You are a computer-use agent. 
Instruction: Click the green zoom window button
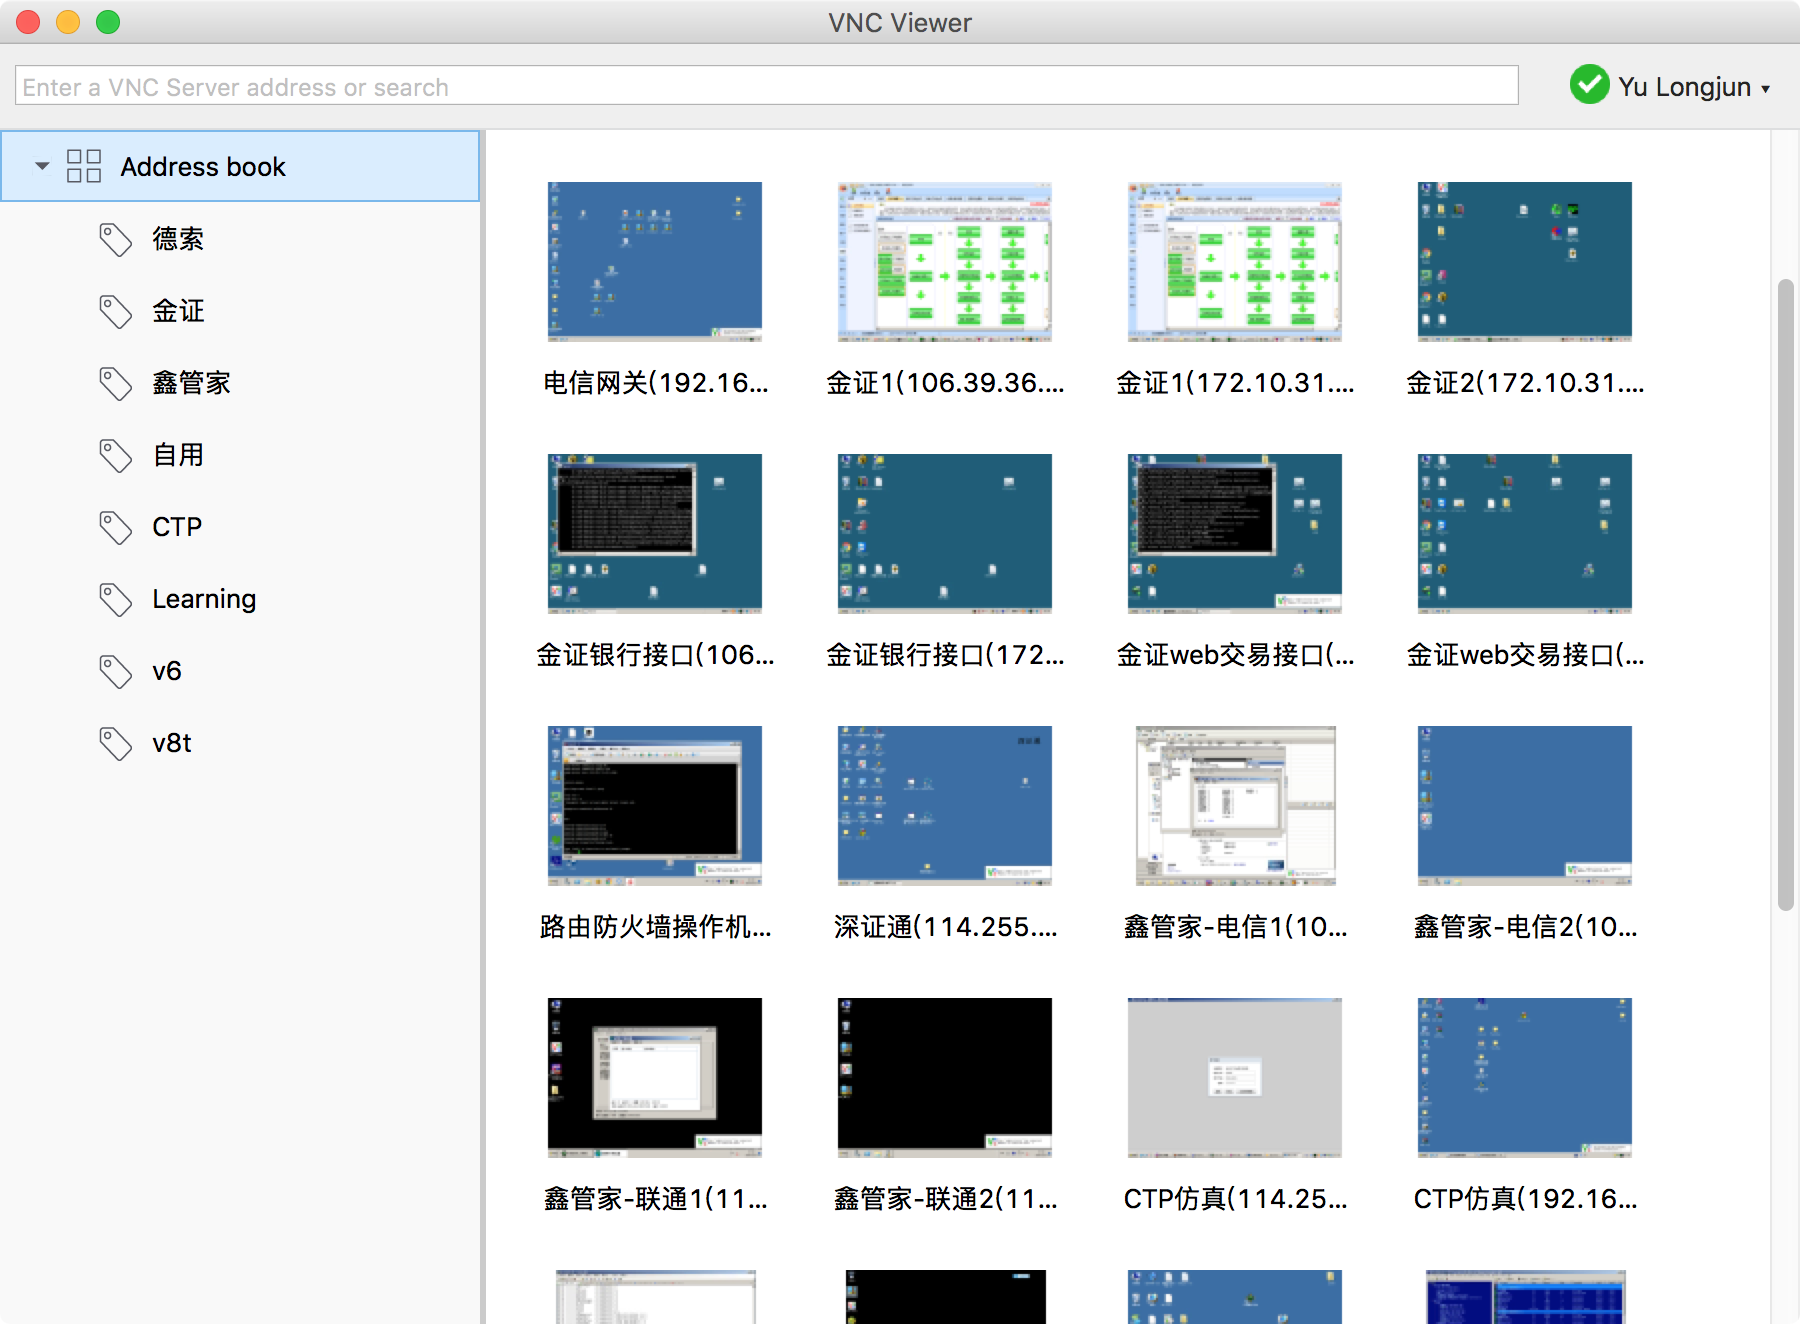tap(108, 22)
